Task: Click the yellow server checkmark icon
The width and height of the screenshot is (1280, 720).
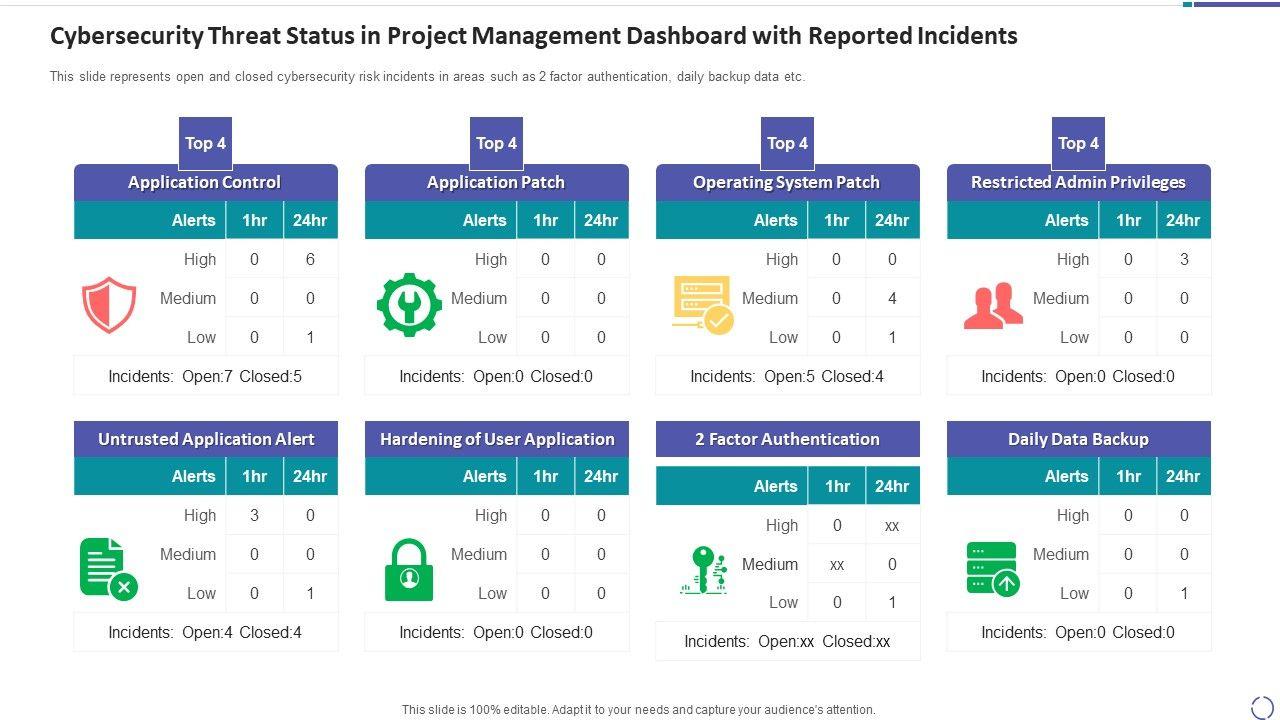Action: pos(703,305)
